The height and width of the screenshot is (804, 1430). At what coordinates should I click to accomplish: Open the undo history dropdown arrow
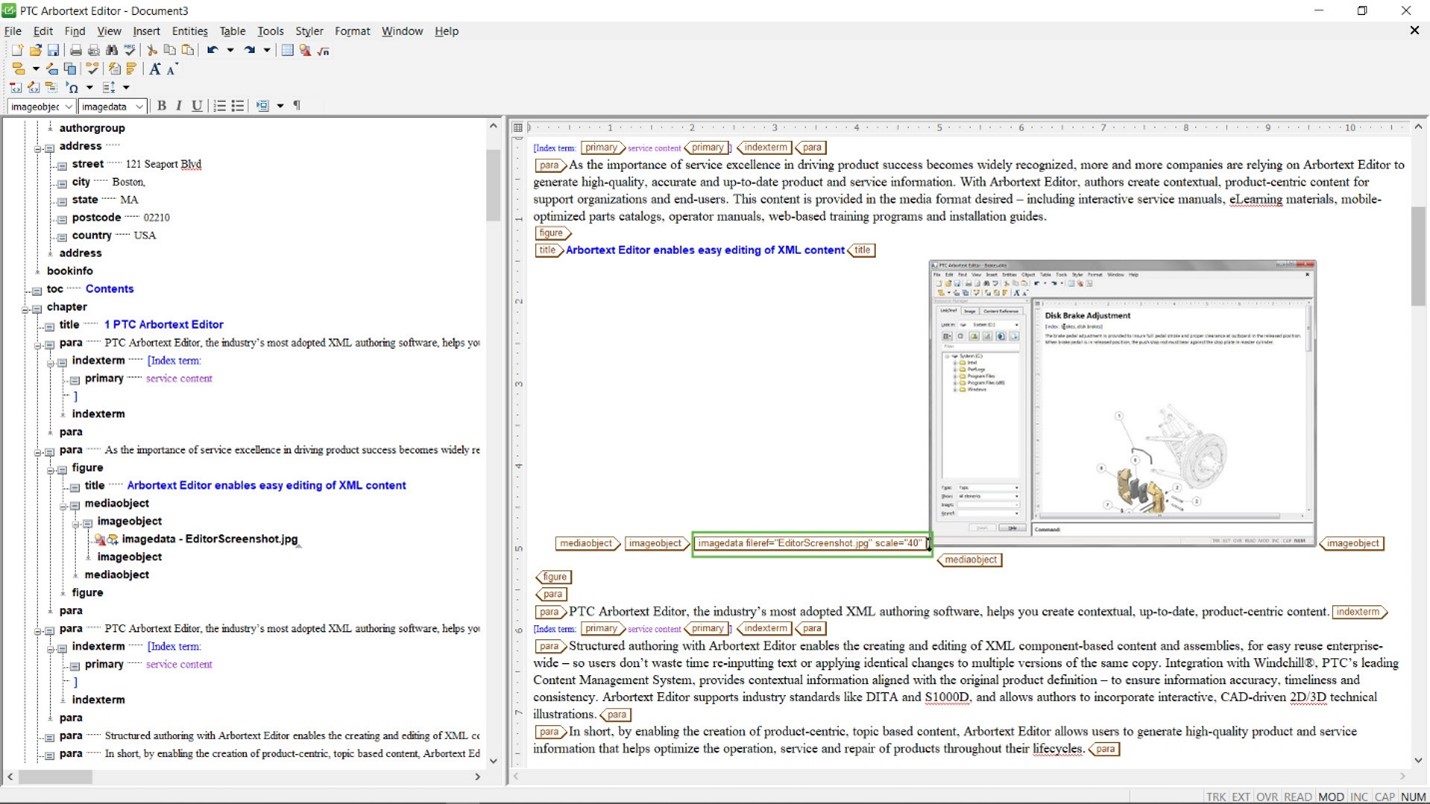pos(230,50)
